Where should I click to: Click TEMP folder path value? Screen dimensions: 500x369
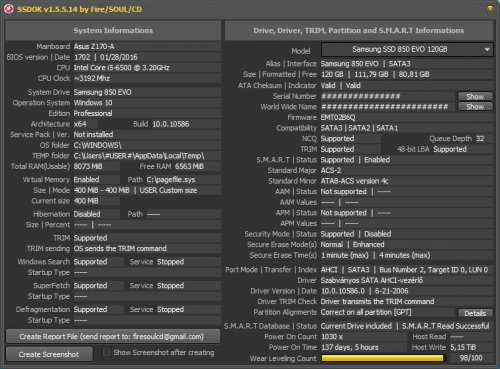point(139,156)
